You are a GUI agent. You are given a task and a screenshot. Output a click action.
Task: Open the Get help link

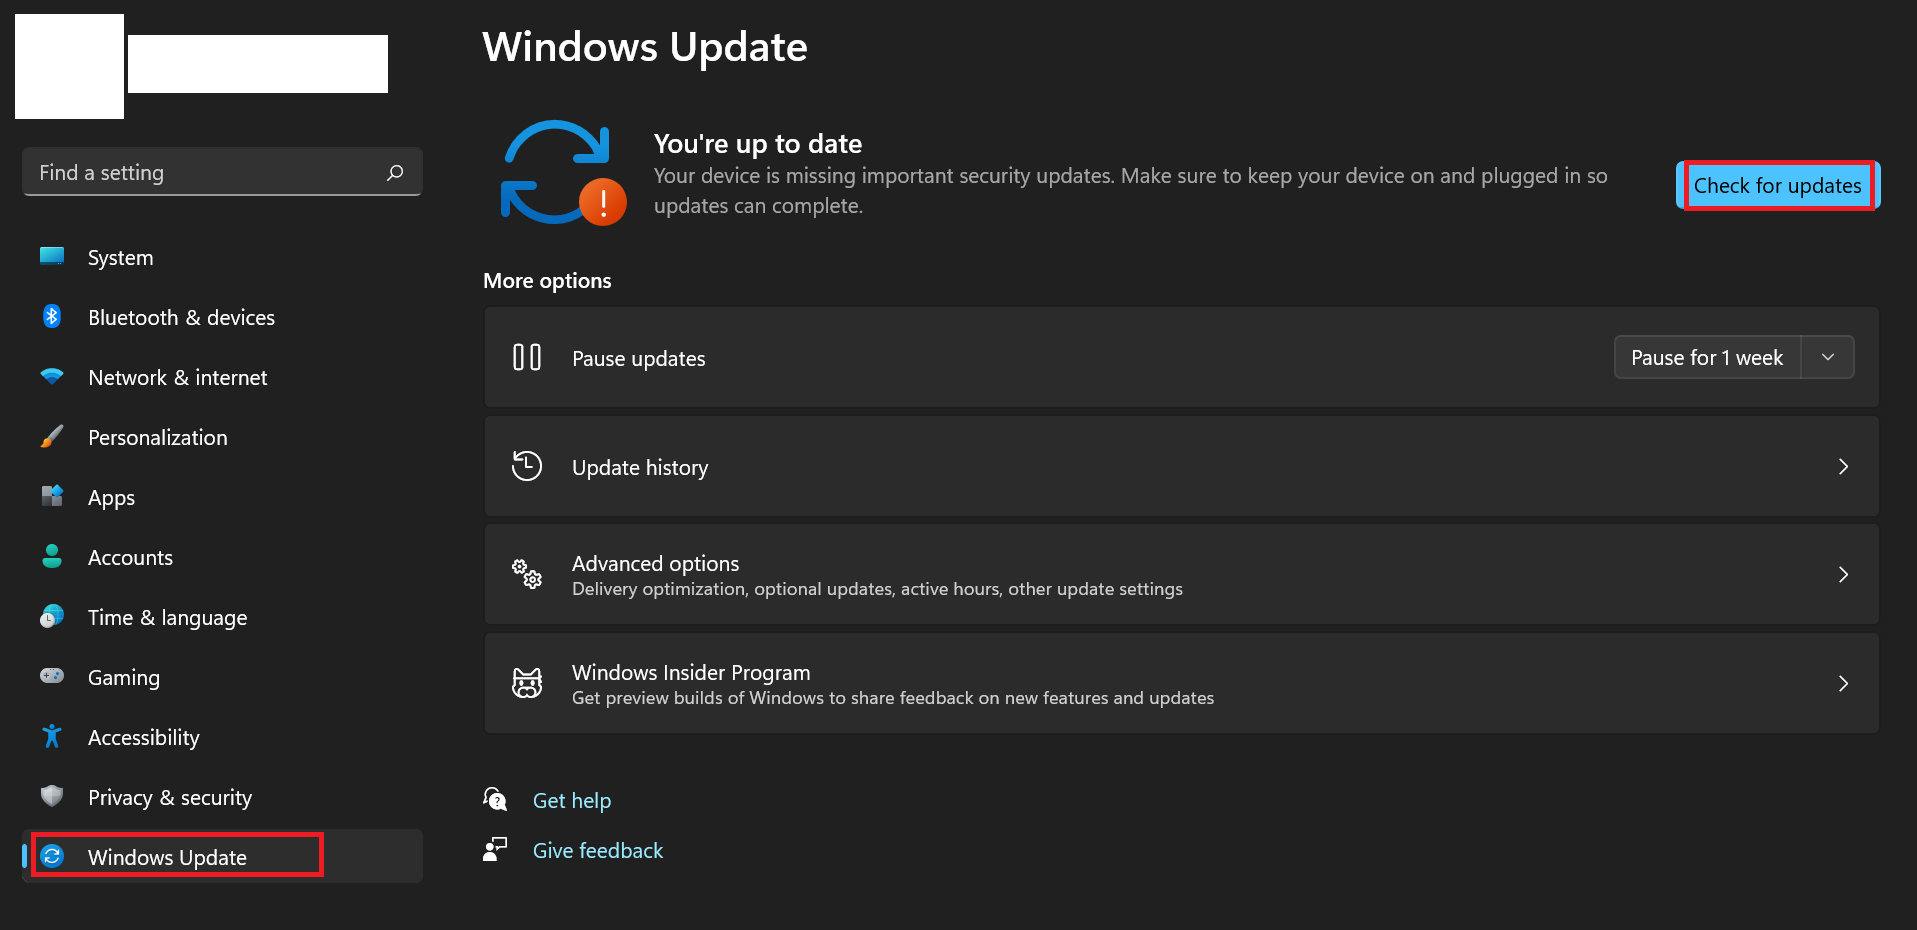point(572,800)
